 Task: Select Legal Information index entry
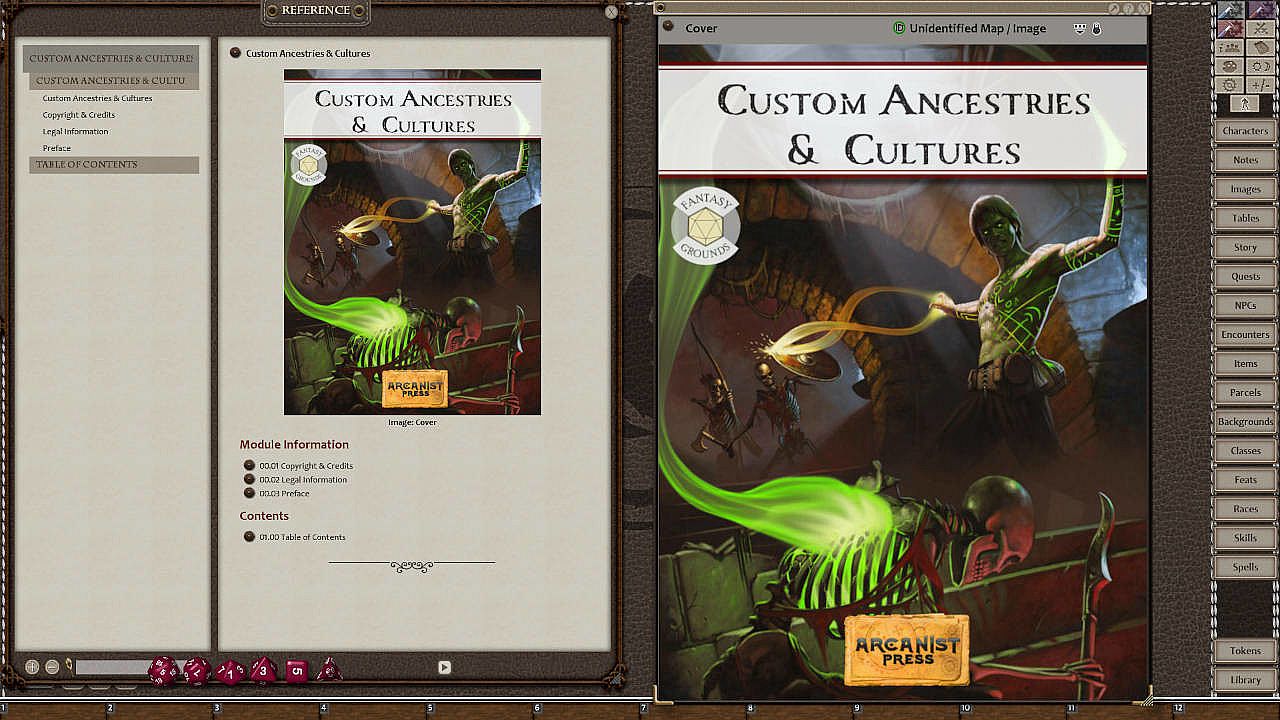[x=75, y=131]
